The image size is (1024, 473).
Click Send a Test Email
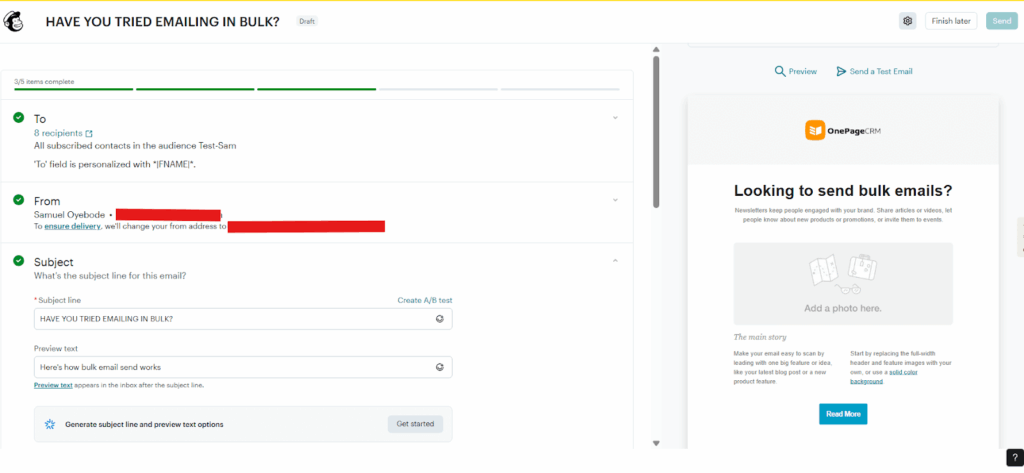[874, 71]
